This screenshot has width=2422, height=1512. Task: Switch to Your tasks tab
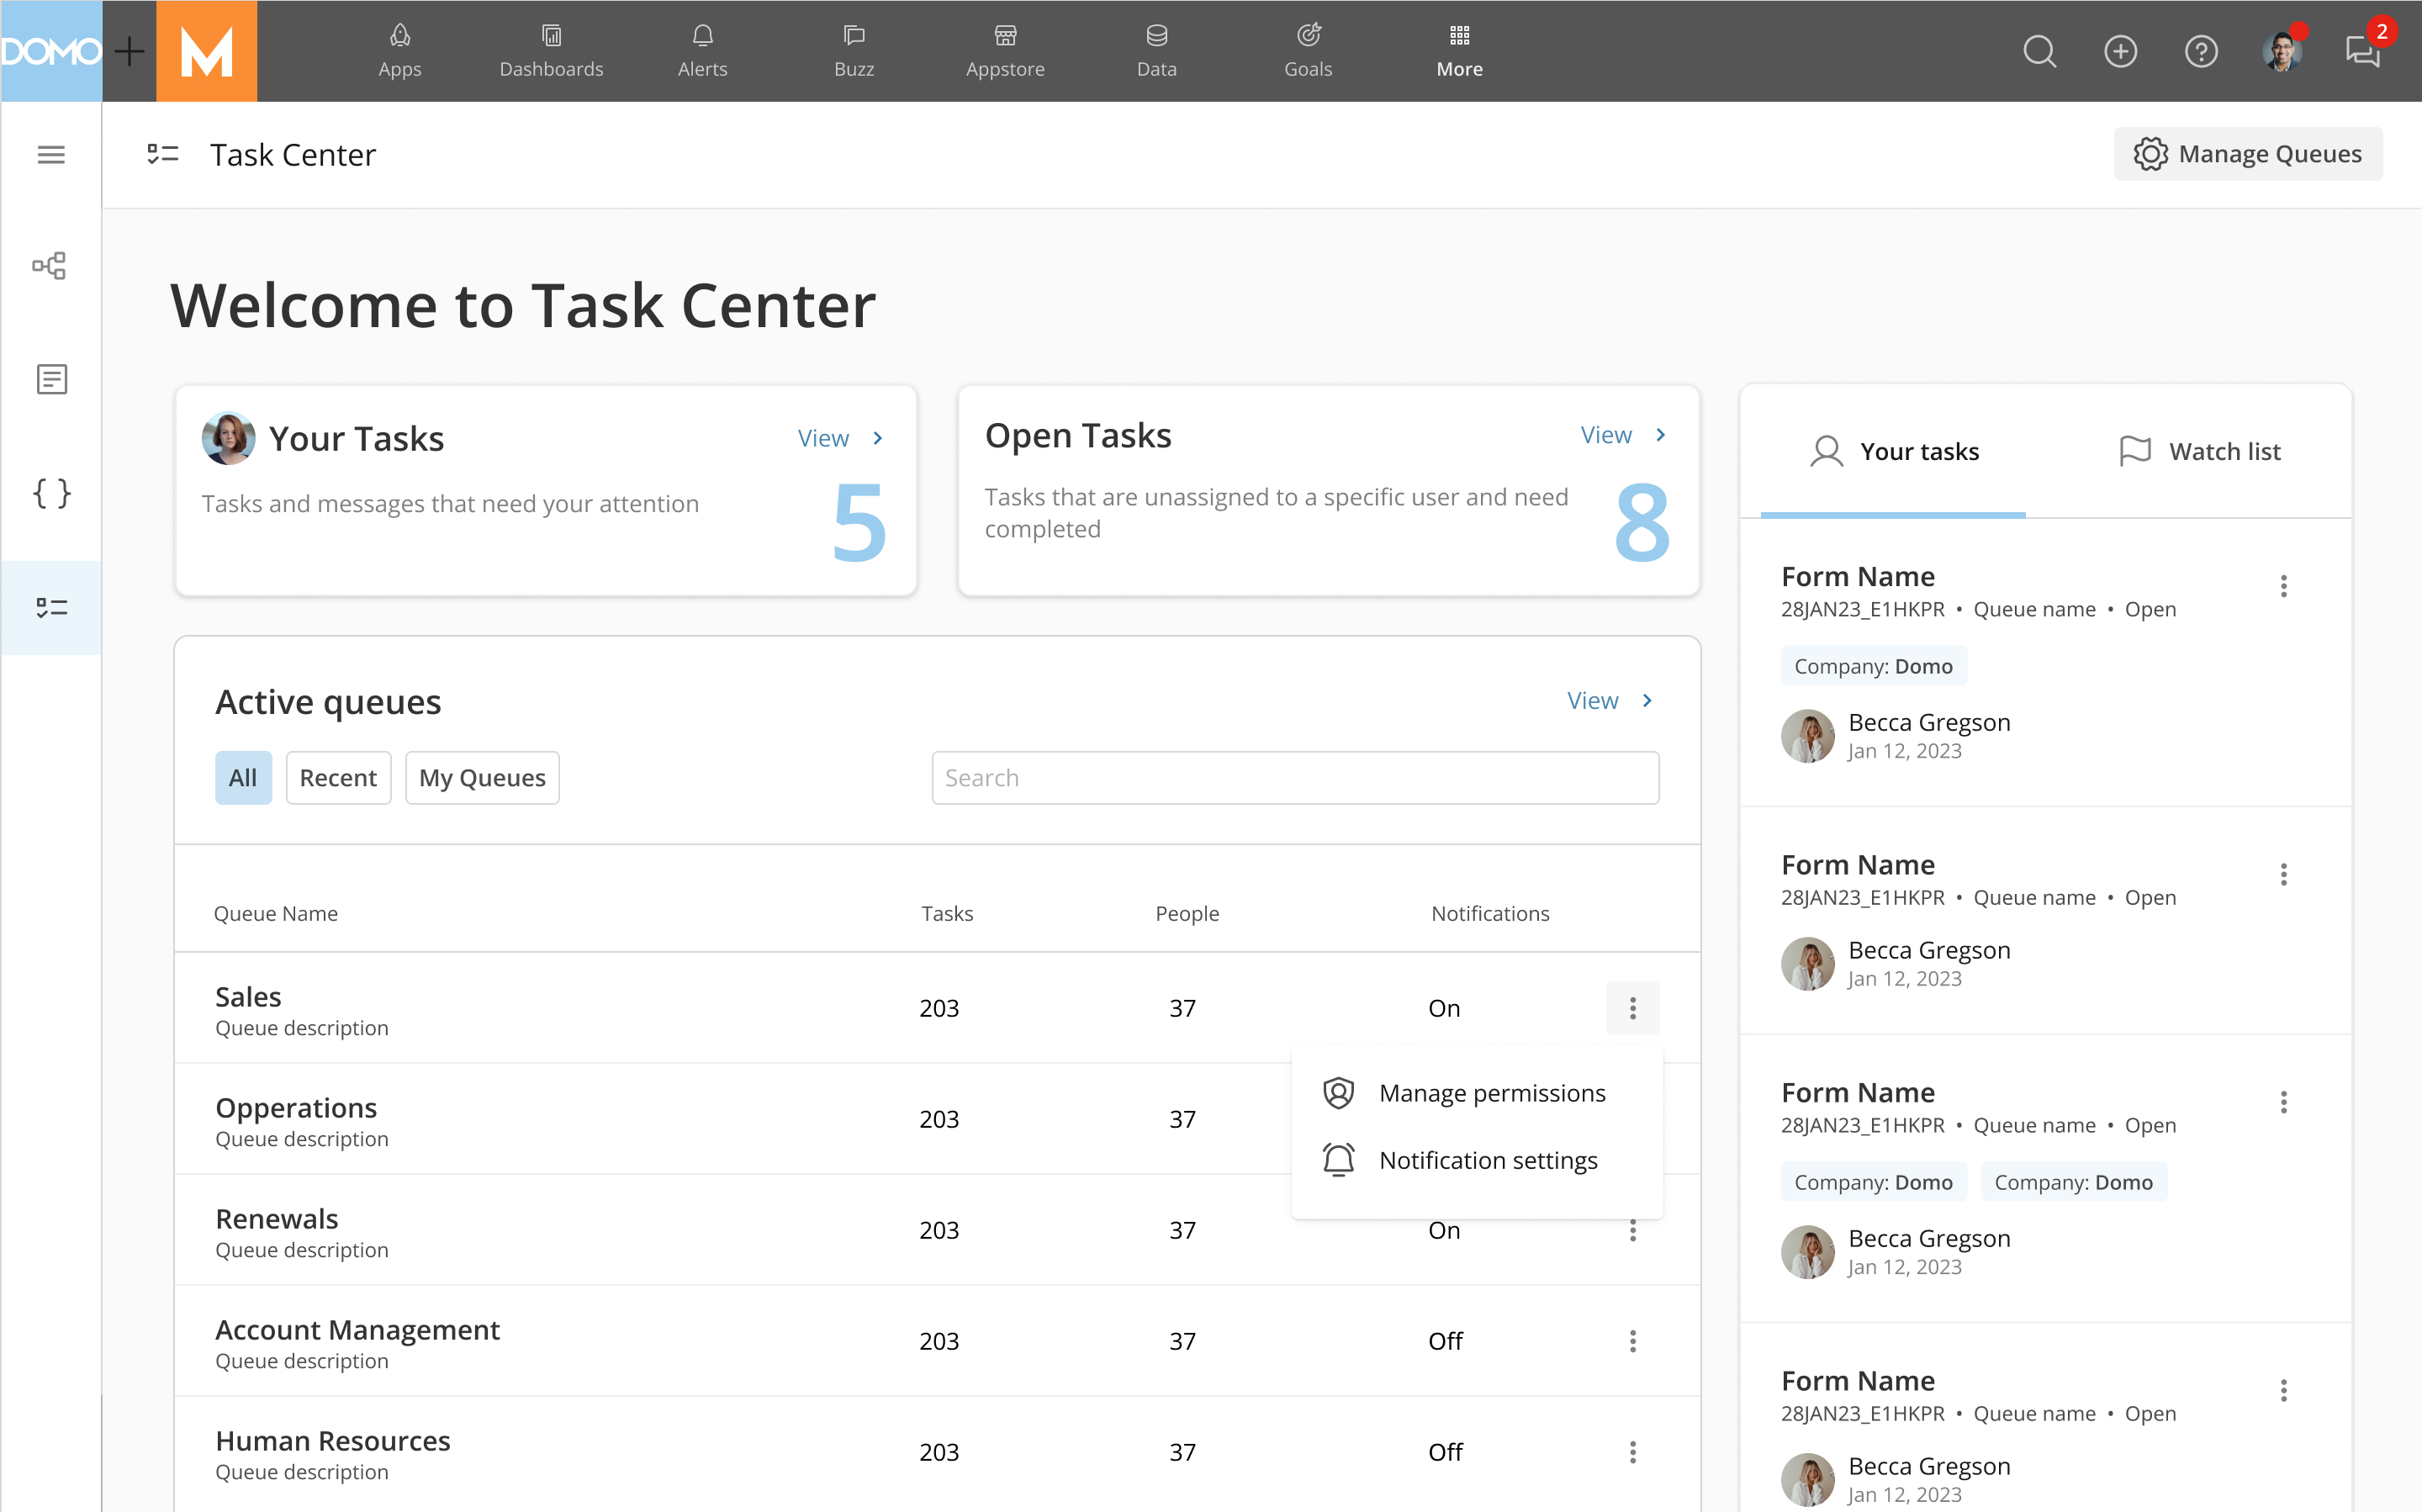[x=1893, y=451]
